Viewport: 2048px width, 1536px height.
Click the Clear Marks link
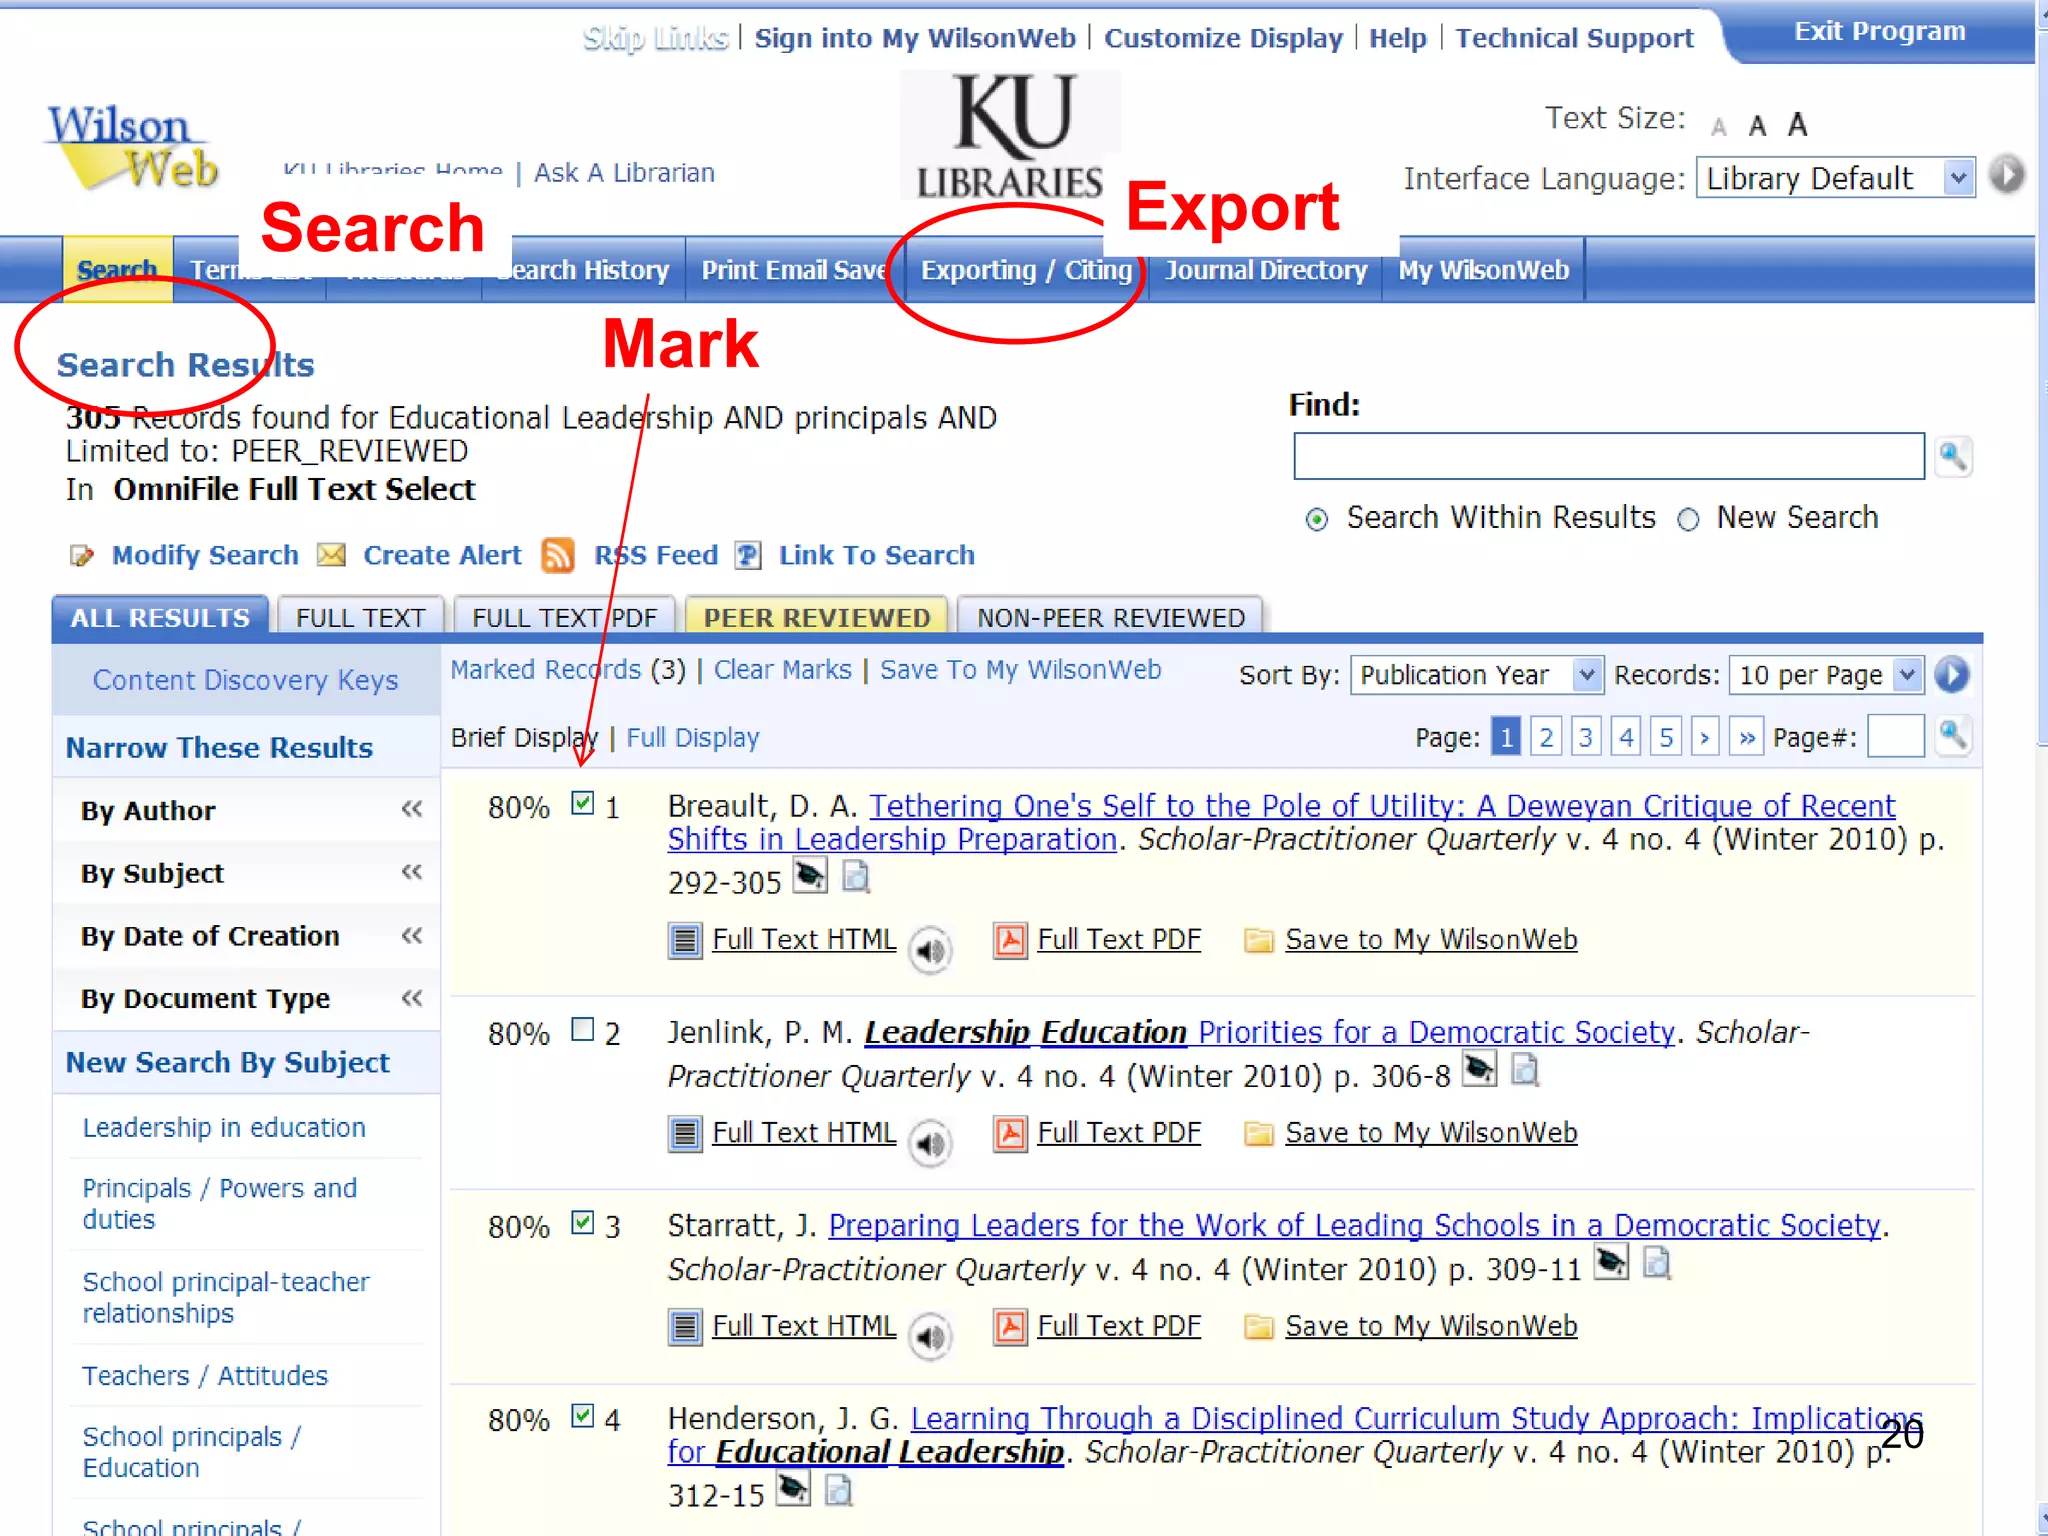click(782, 670)
